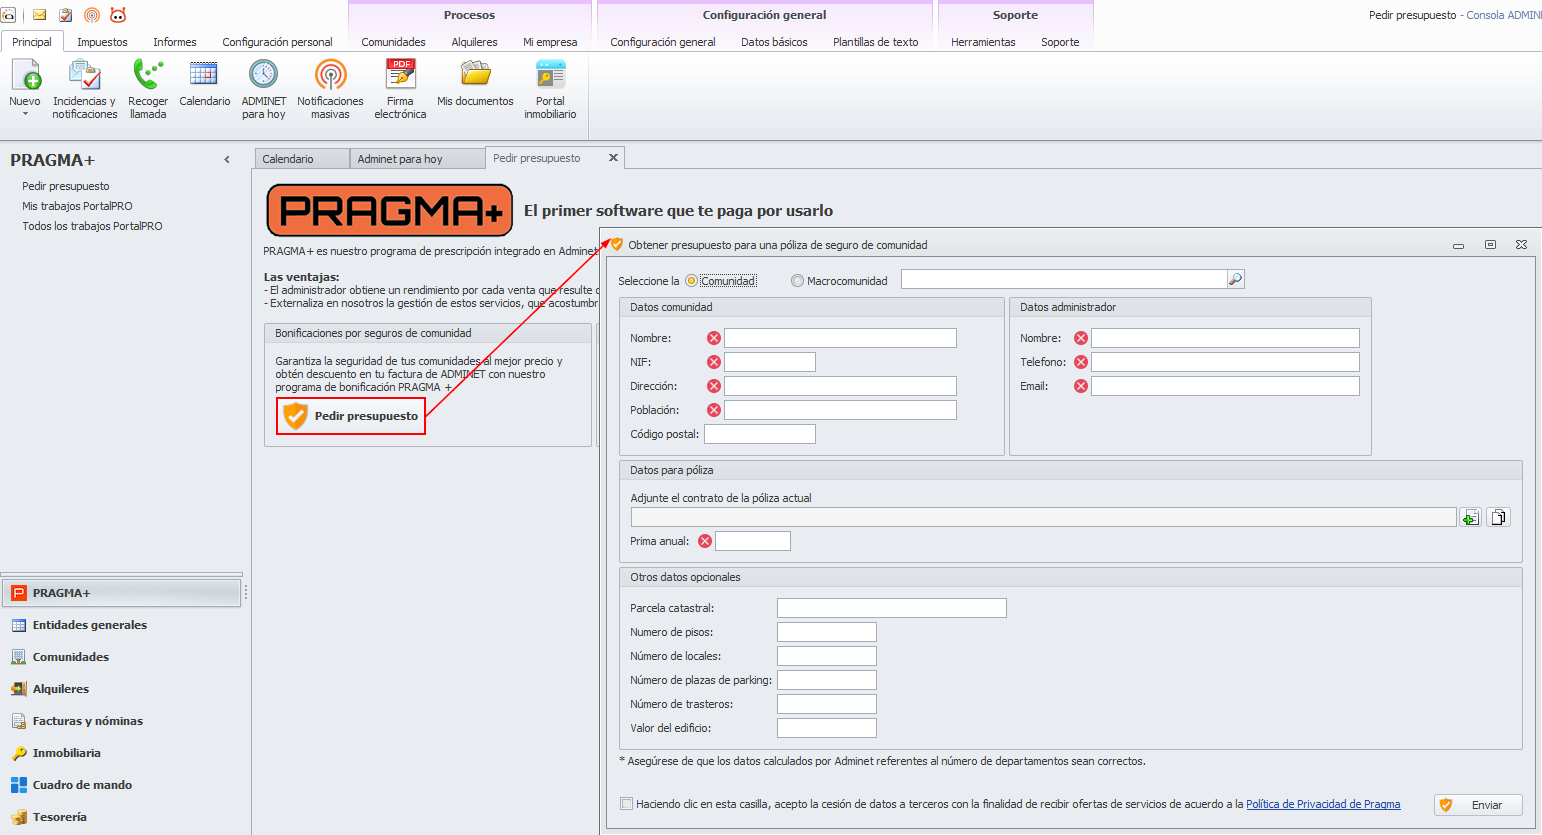Viewport: 1542px width, 835px height.
Task: Click Pedir presupuesto in side panel
Action: 66,186
